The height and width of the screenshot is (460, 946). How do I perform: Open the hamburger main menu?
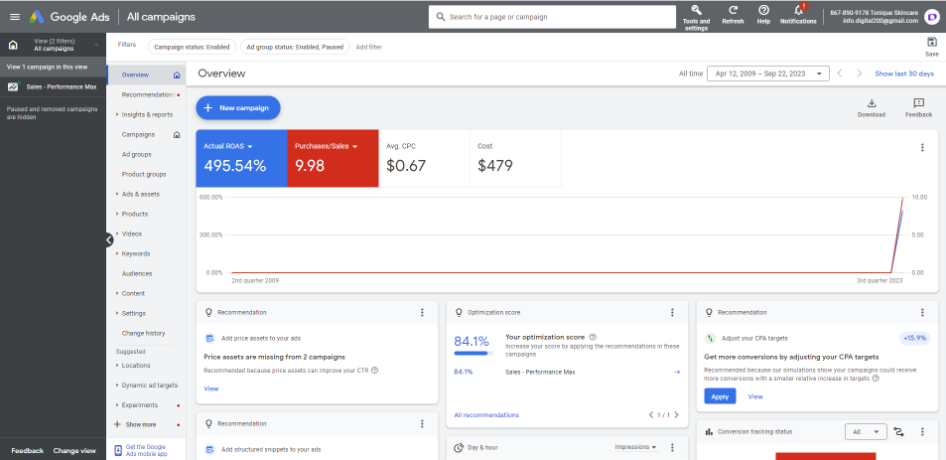(14, 17)
